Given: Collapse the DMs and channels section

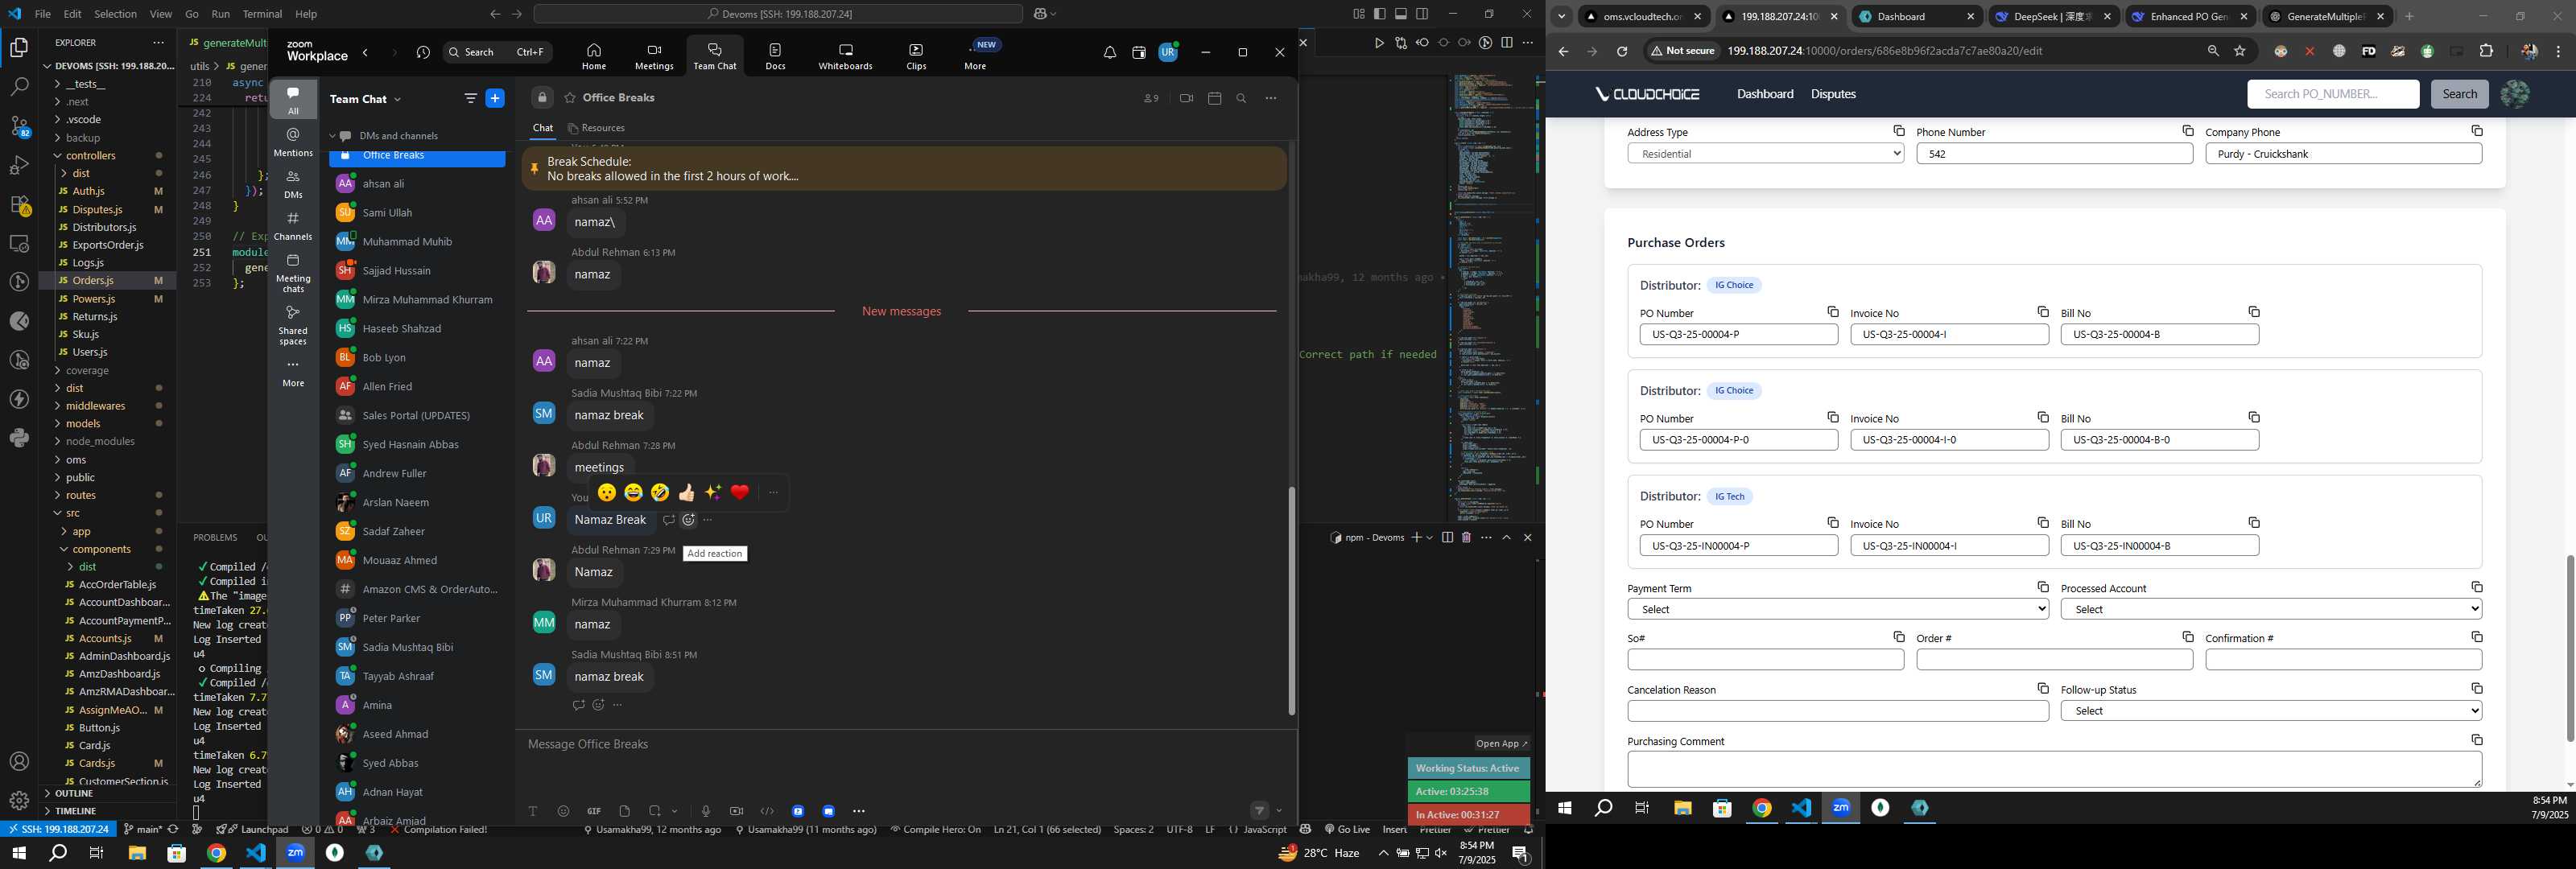Looking at the screenshot, I should [333, 136].
